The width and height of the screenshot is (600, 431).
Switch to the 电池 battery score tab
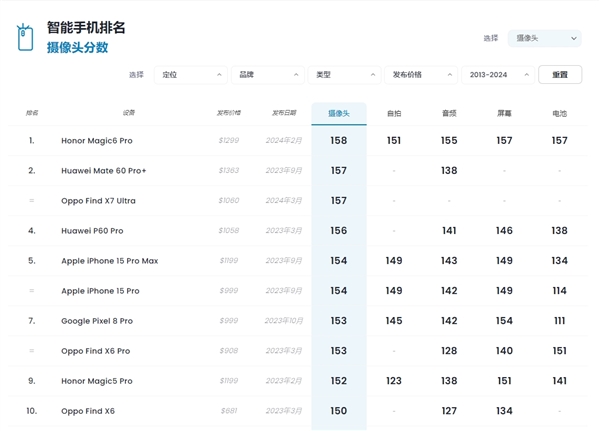coord(559,114)
